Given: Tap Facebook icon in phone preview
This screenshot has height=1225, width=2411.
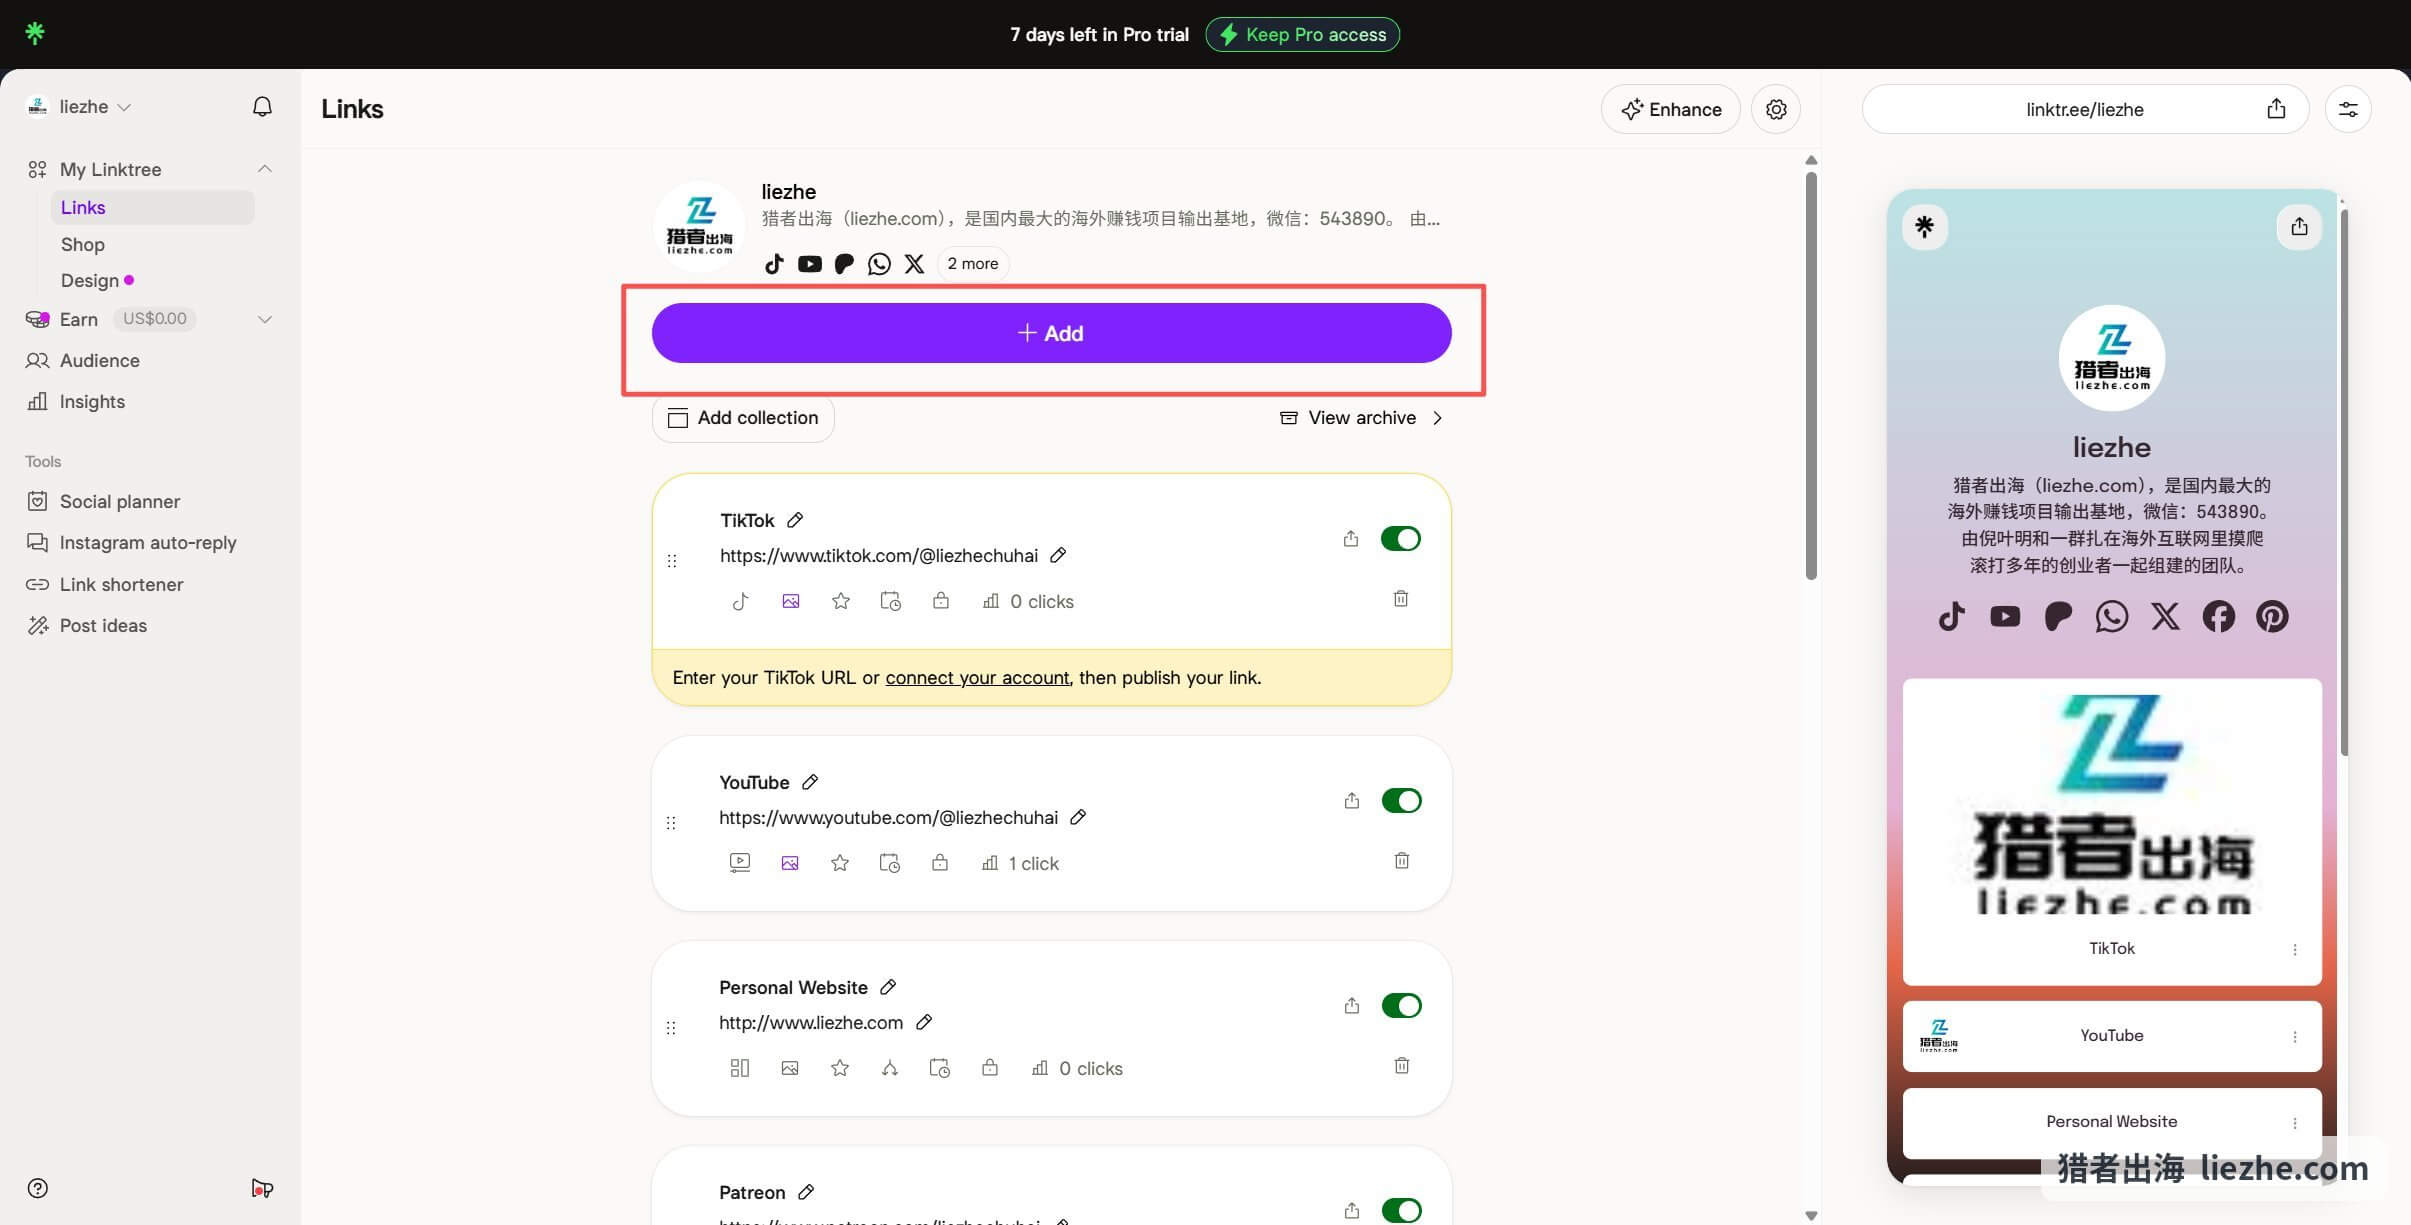Looking at the screenshot, I should (x=2219, y=616).
